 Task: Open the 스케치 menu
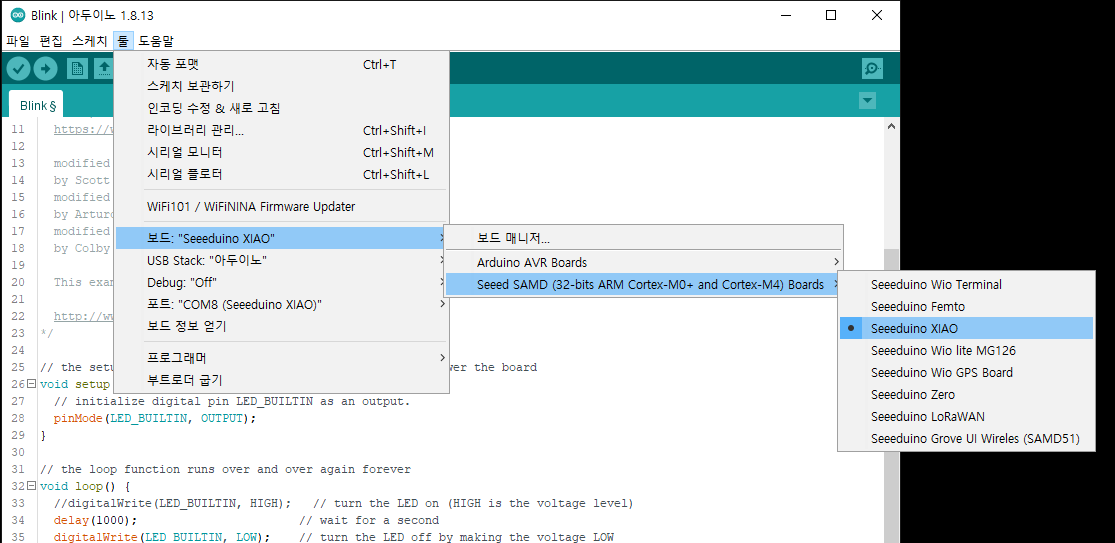click(90, 41)
